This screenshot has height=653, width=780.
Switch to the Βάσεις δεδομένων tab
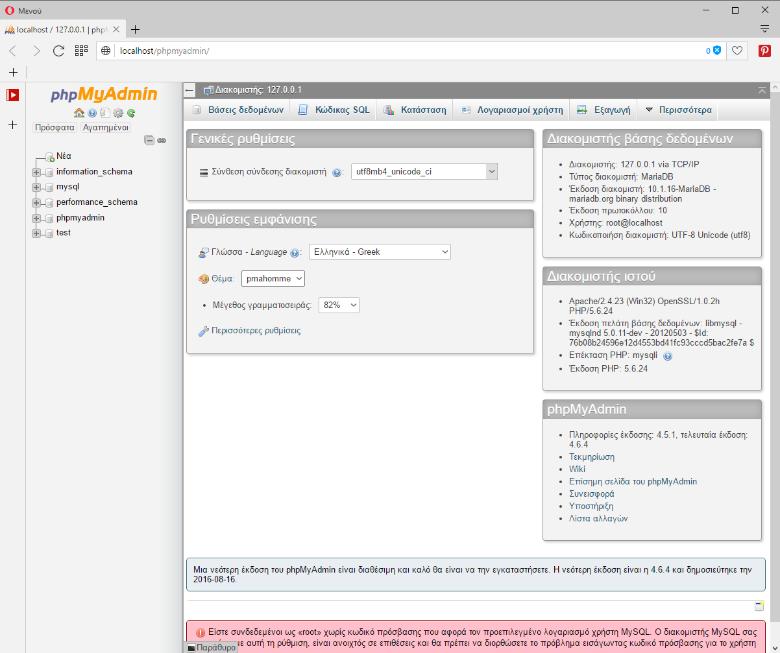point(238,110)
